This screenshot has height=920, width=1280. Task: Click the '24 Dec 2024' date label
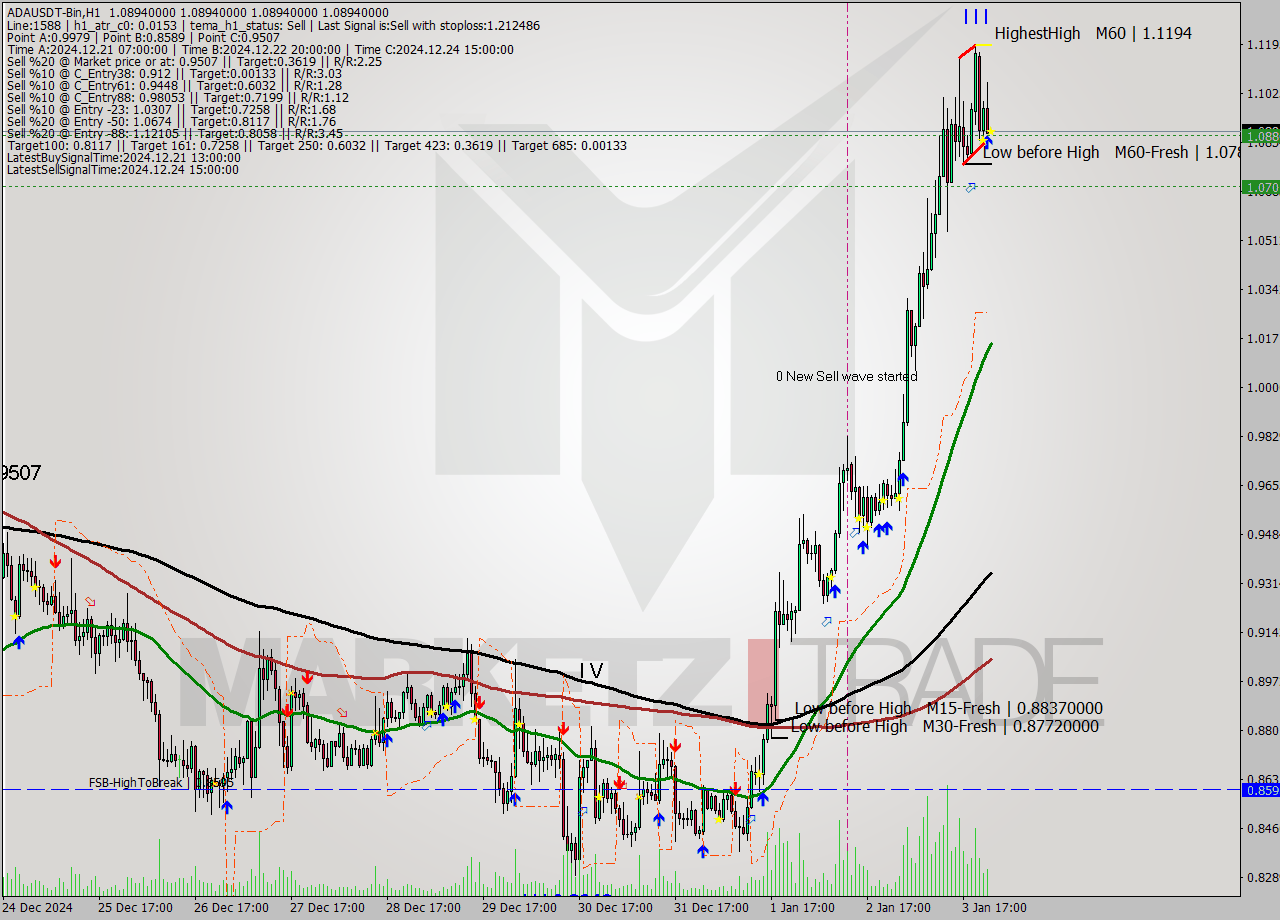click(x=38, y=908)
